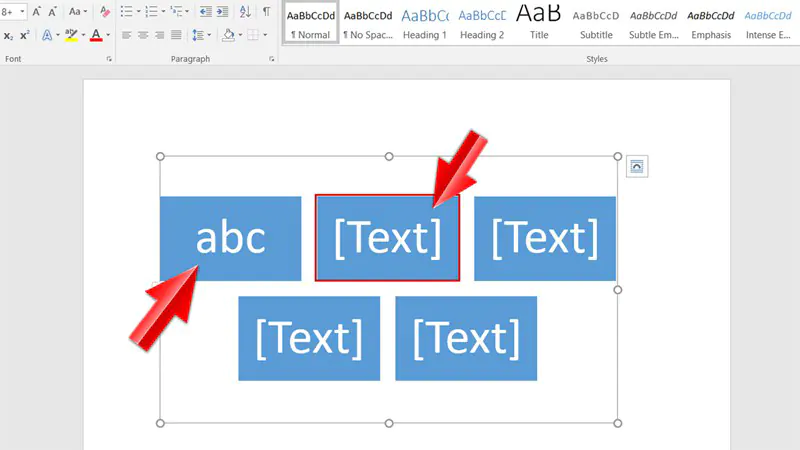Viewport: 800px width, 450px height.
Task: Open the font color dropdown arrow
Action: 108,35
